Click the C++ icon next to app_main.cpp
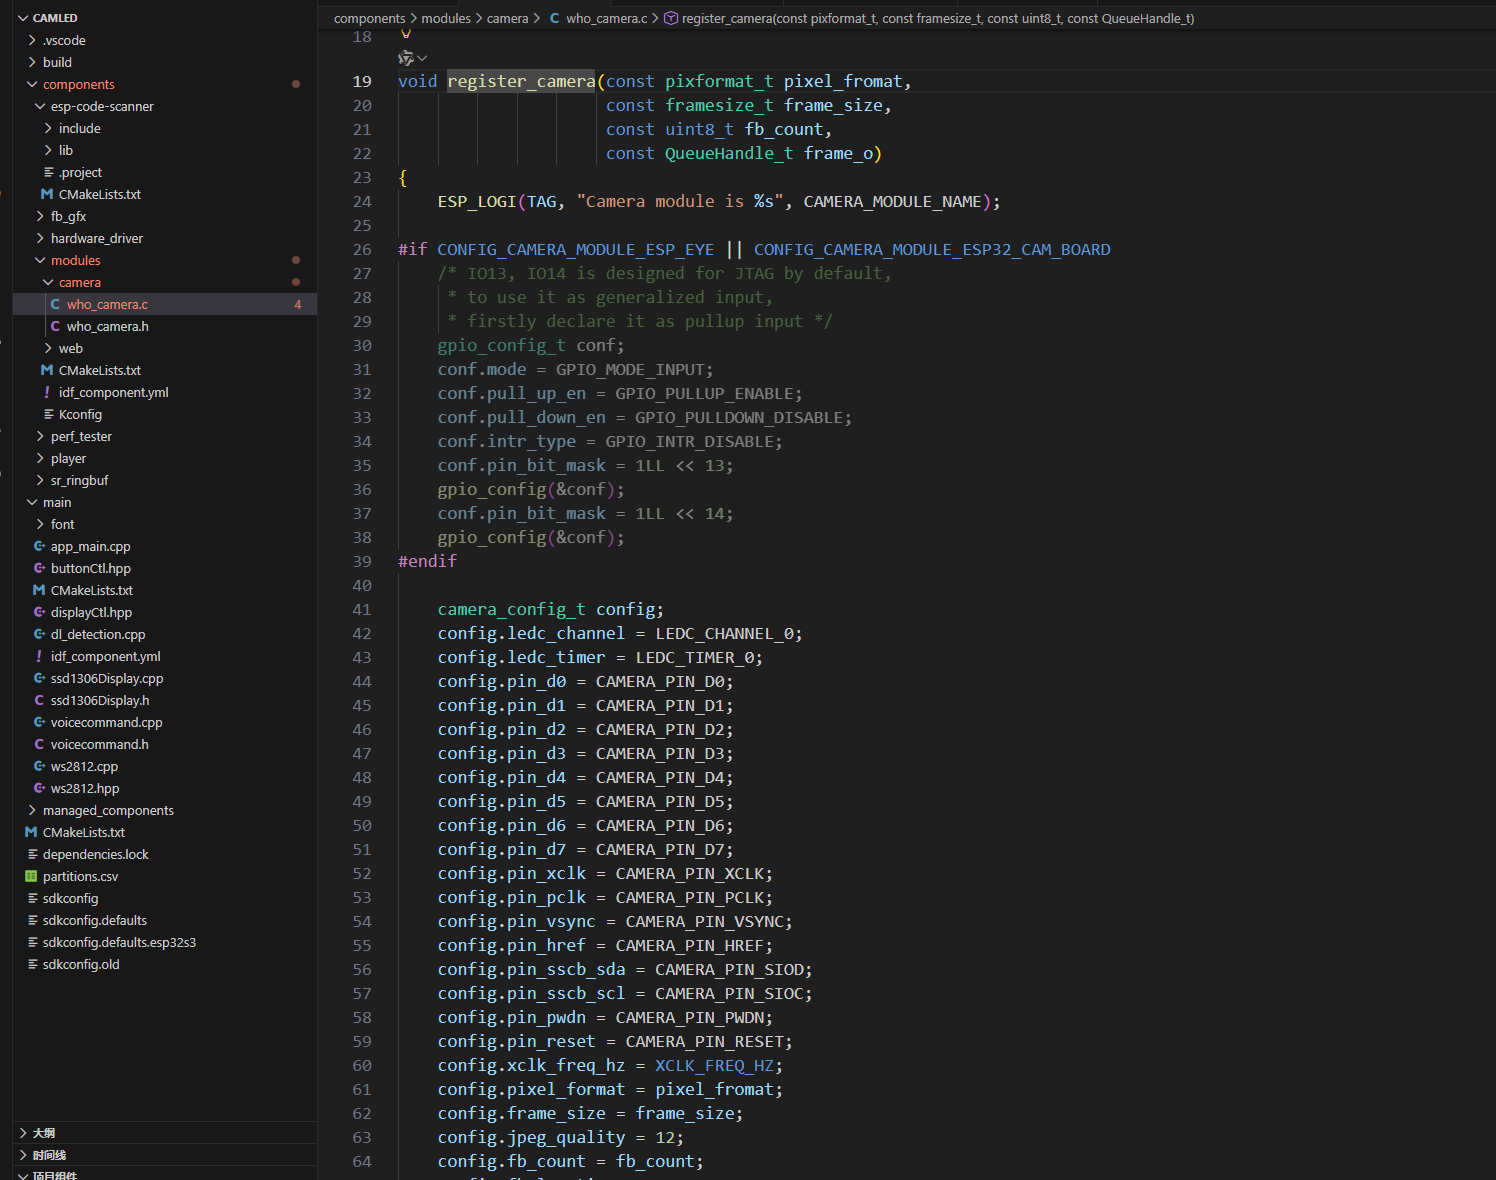 pyautogui.click(x=39, y=547)
